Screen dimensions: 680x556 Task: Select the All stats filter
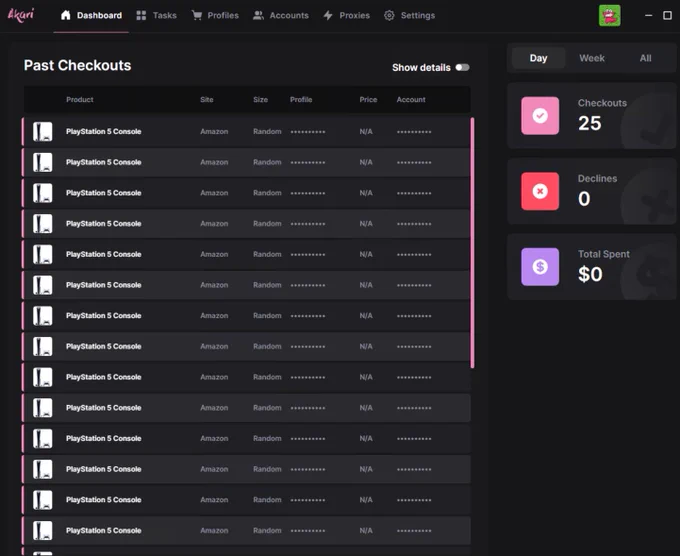pos(645,58)
